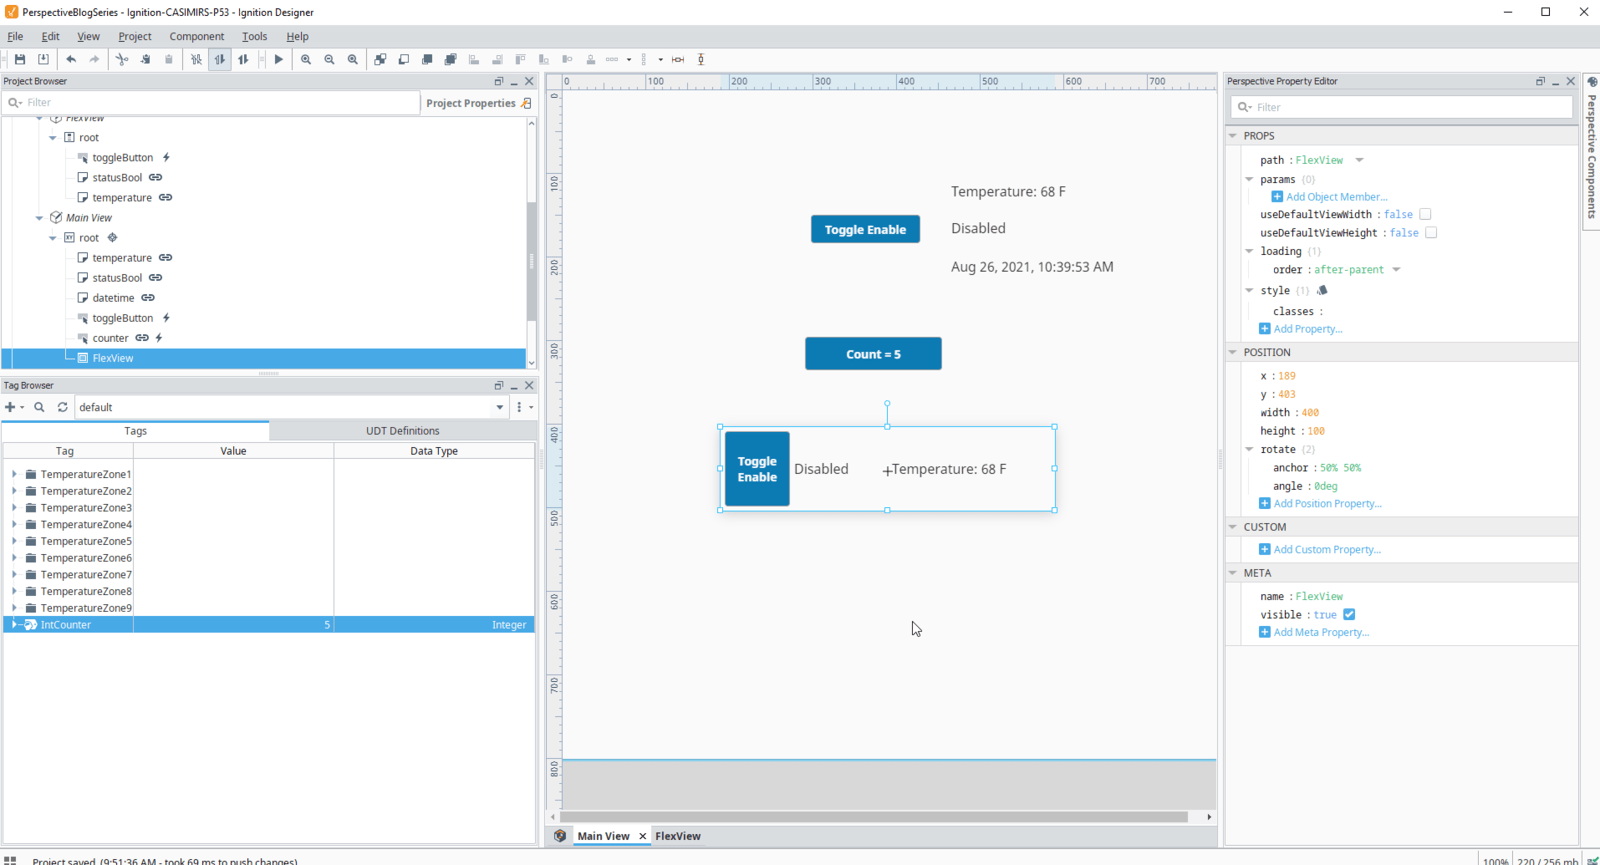This screenshot has width=1600, height=865.
Task: Click the Add Position Property link
Action: click(1327, 504)
